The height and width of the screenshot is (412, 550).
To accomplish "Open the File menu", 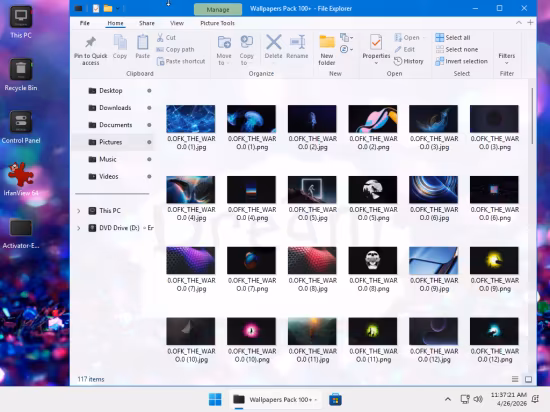I will (85, 23).
